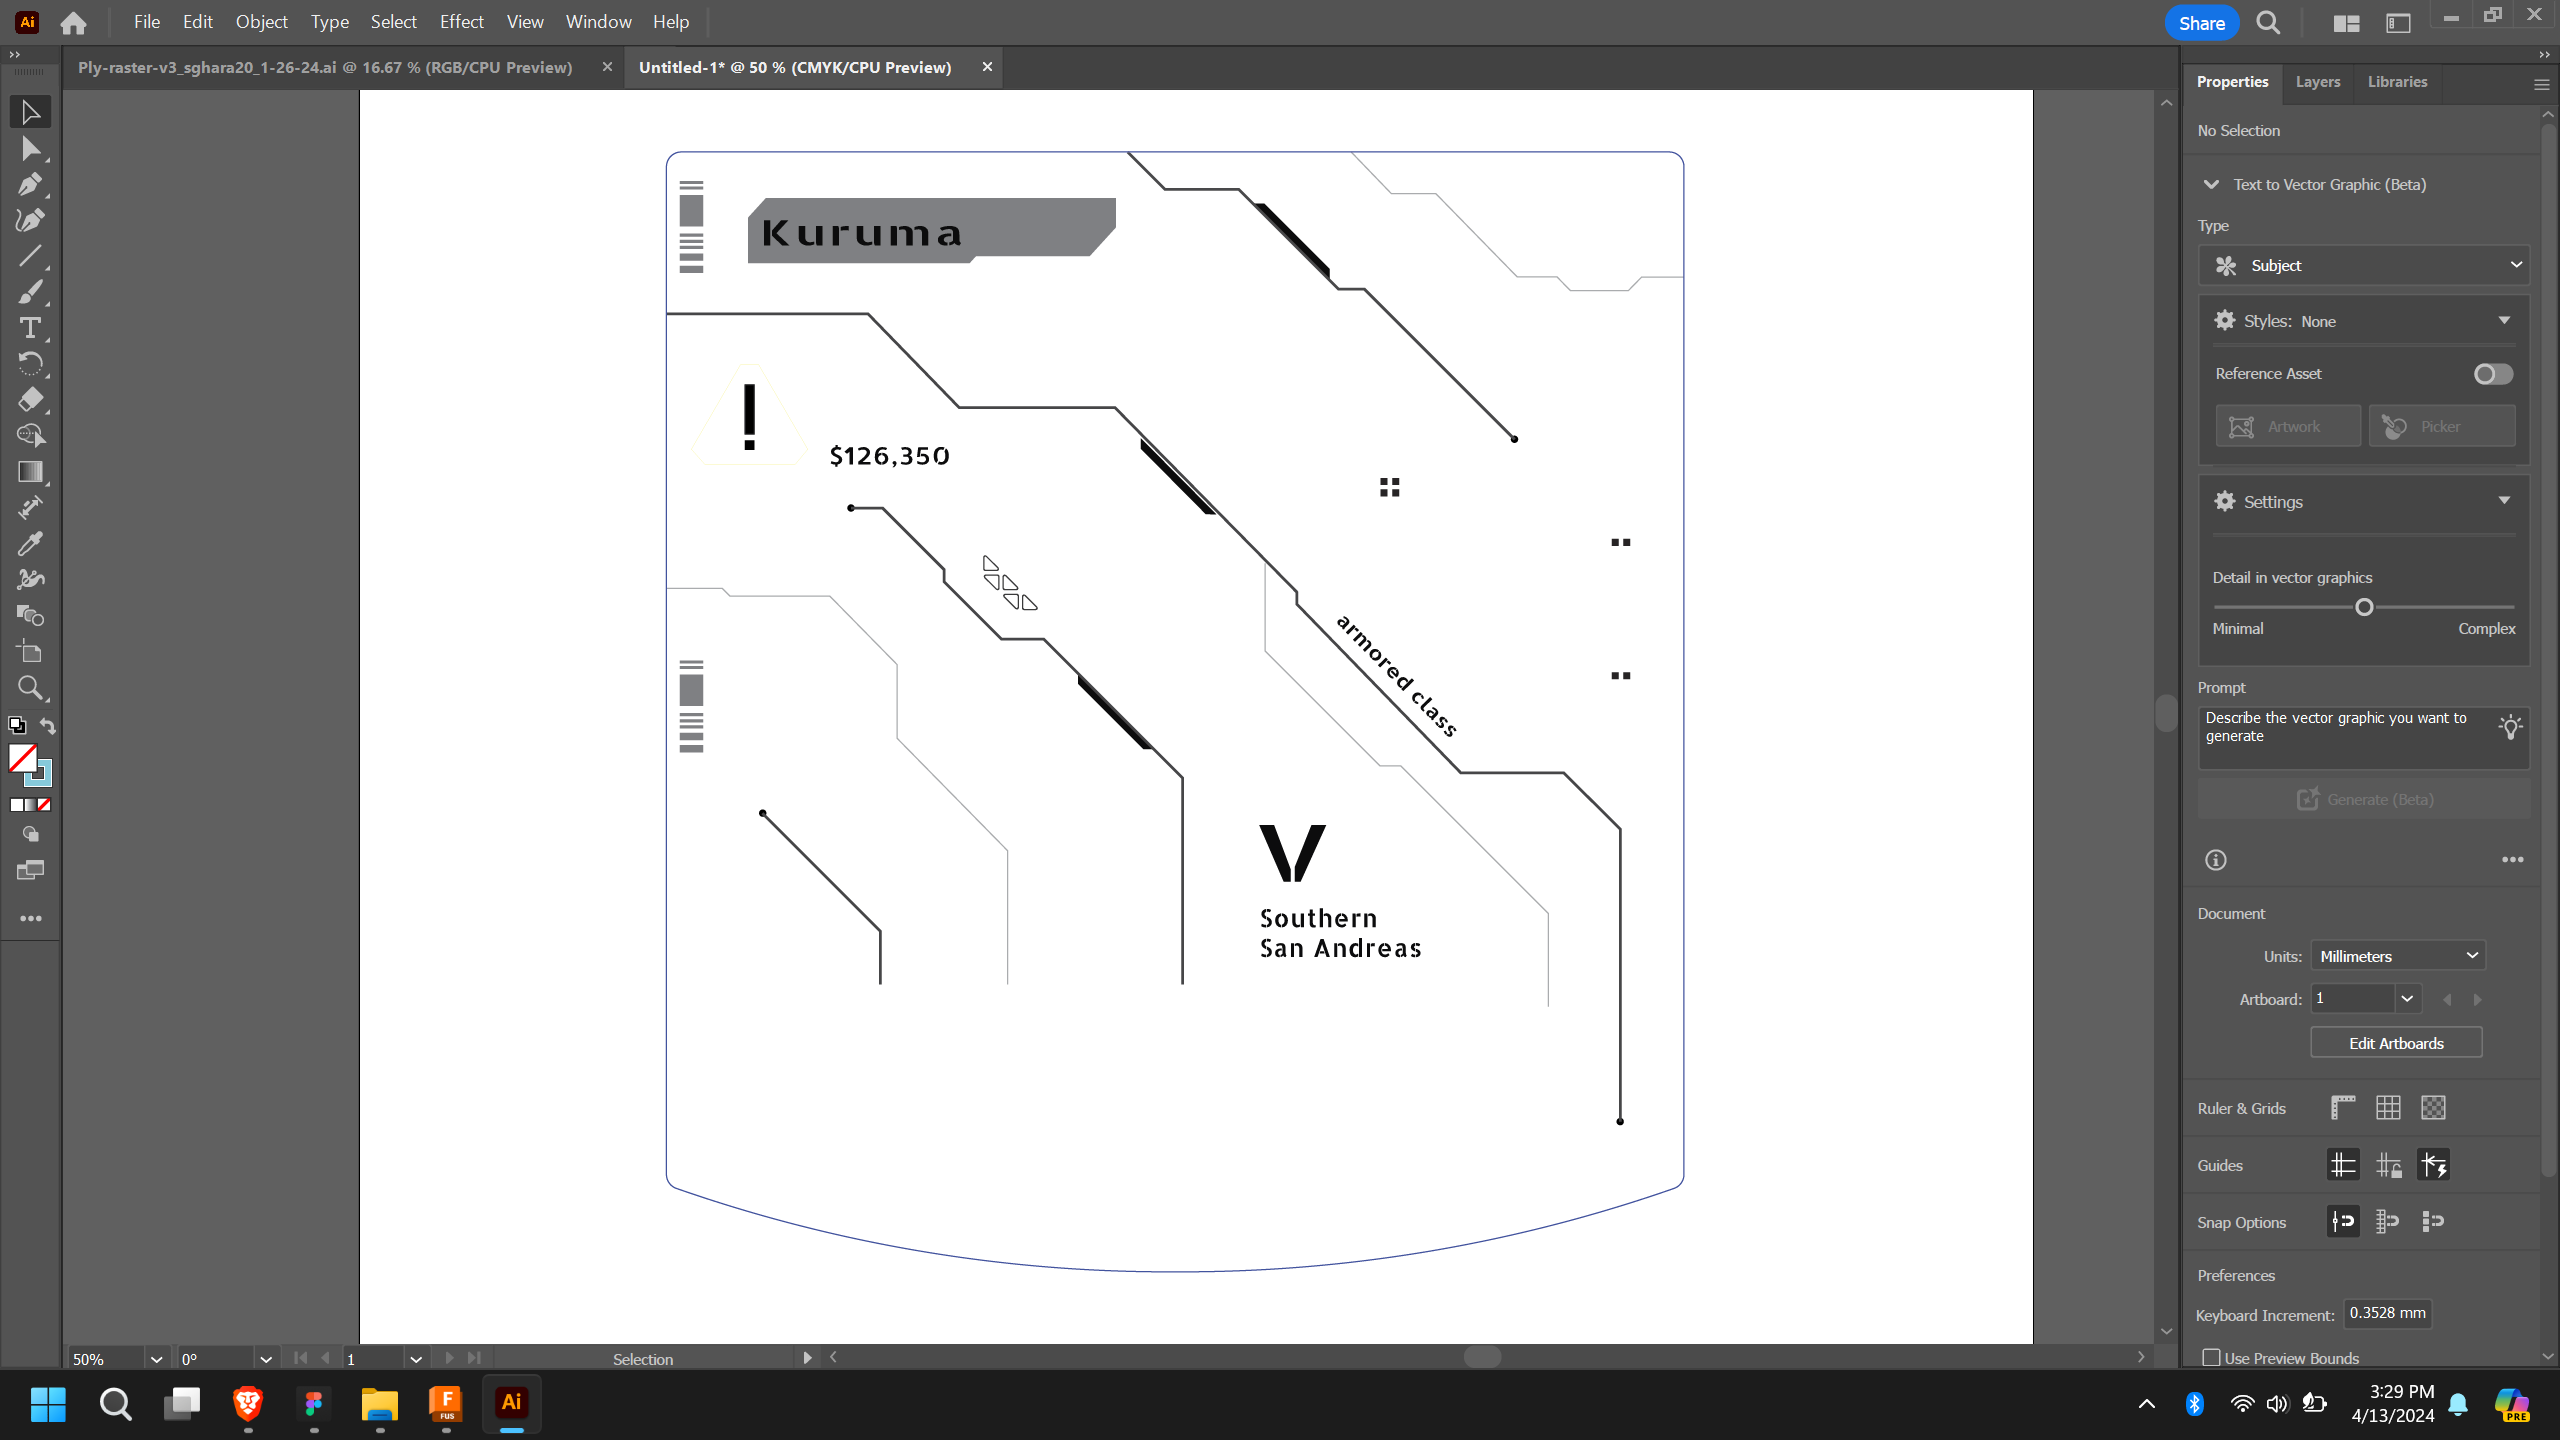Open the Effect menu

(x=461, y=22)
